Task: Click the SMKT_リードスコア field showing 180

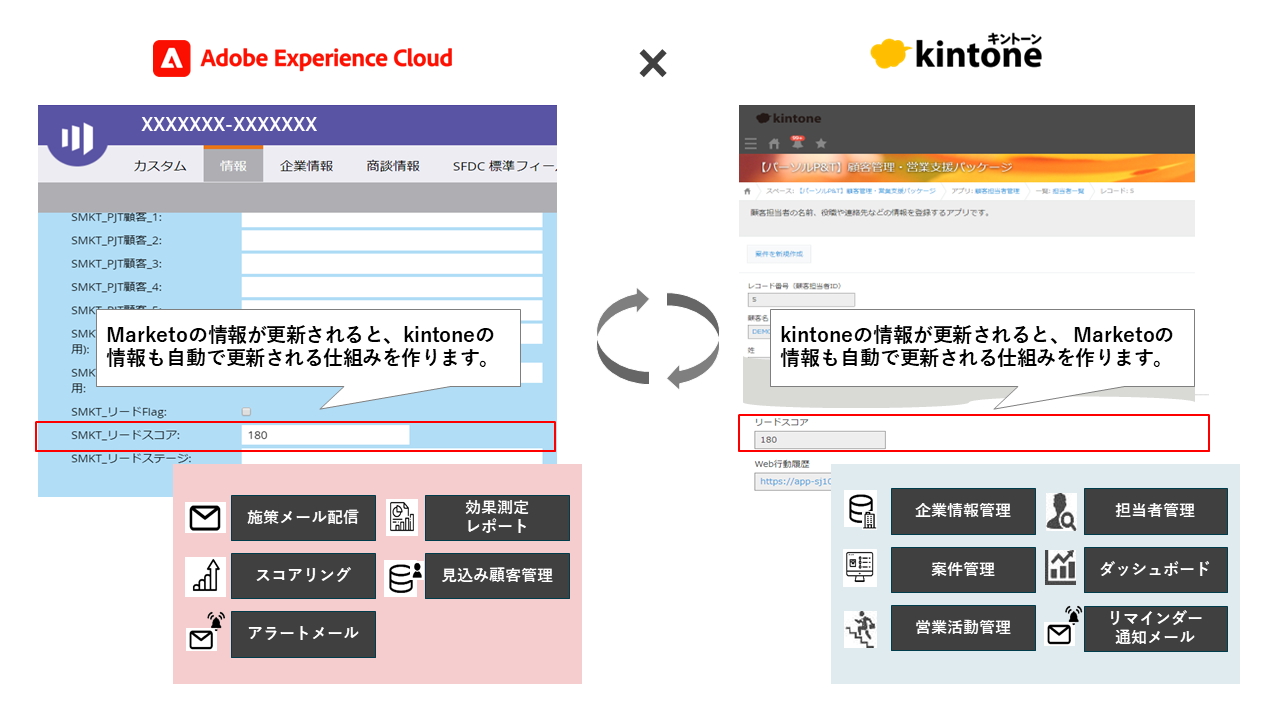Action: (x=325, y=435)
